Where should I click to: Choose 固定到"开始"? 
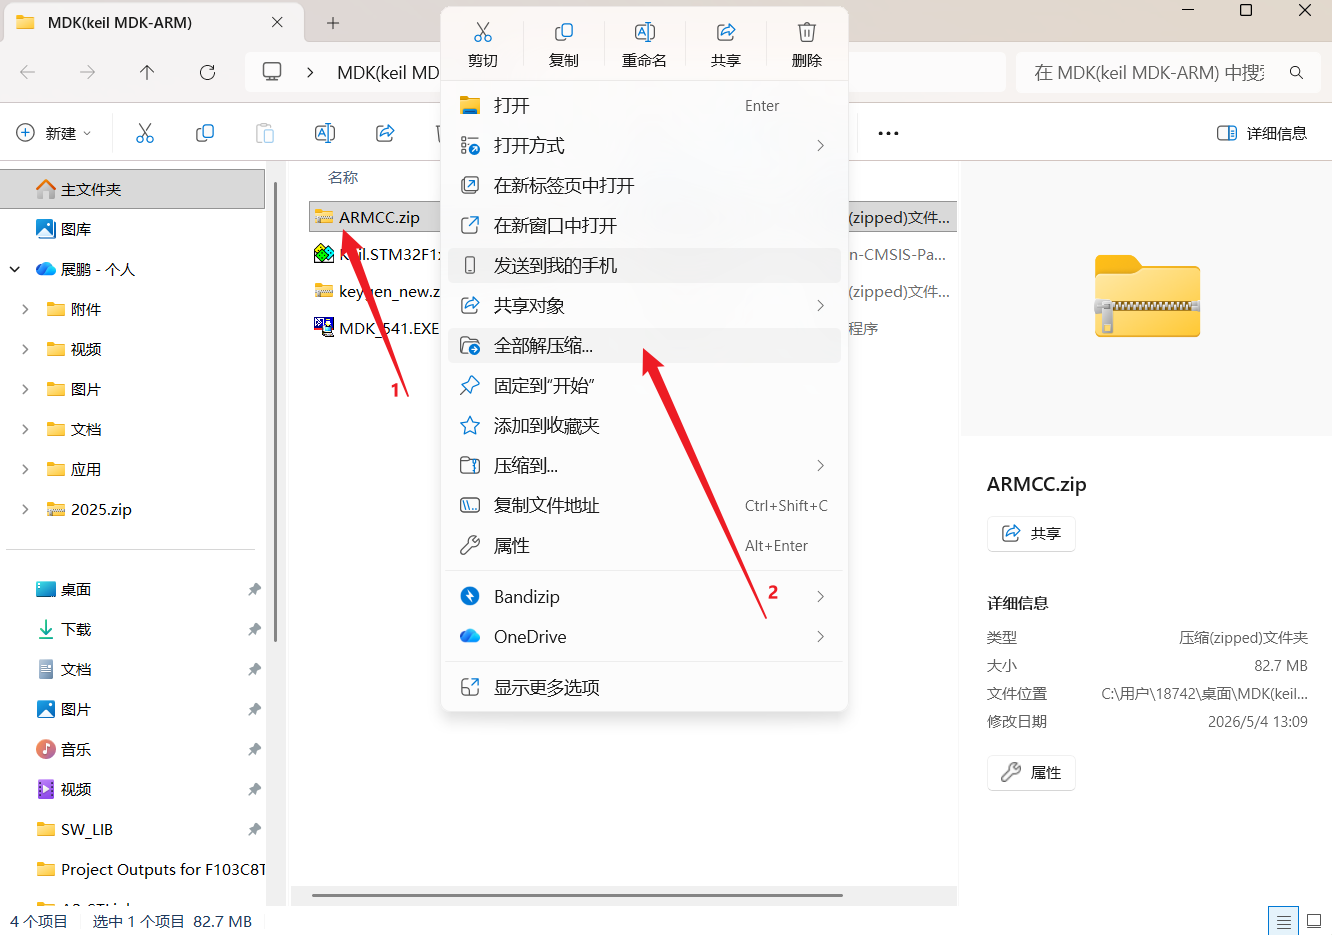click(644, 386)
